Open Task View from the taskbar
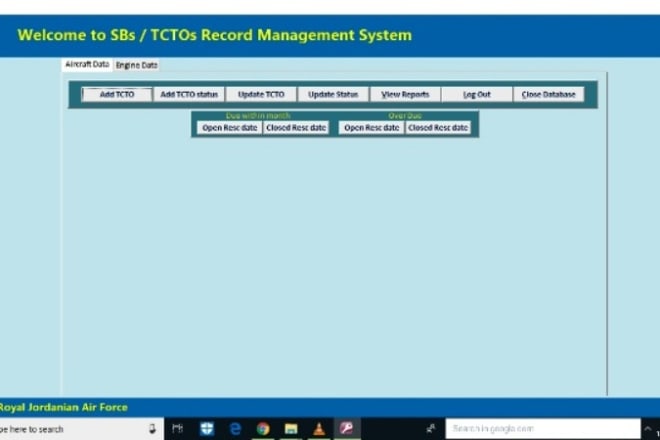660x440 pixels. coord(178,429)
